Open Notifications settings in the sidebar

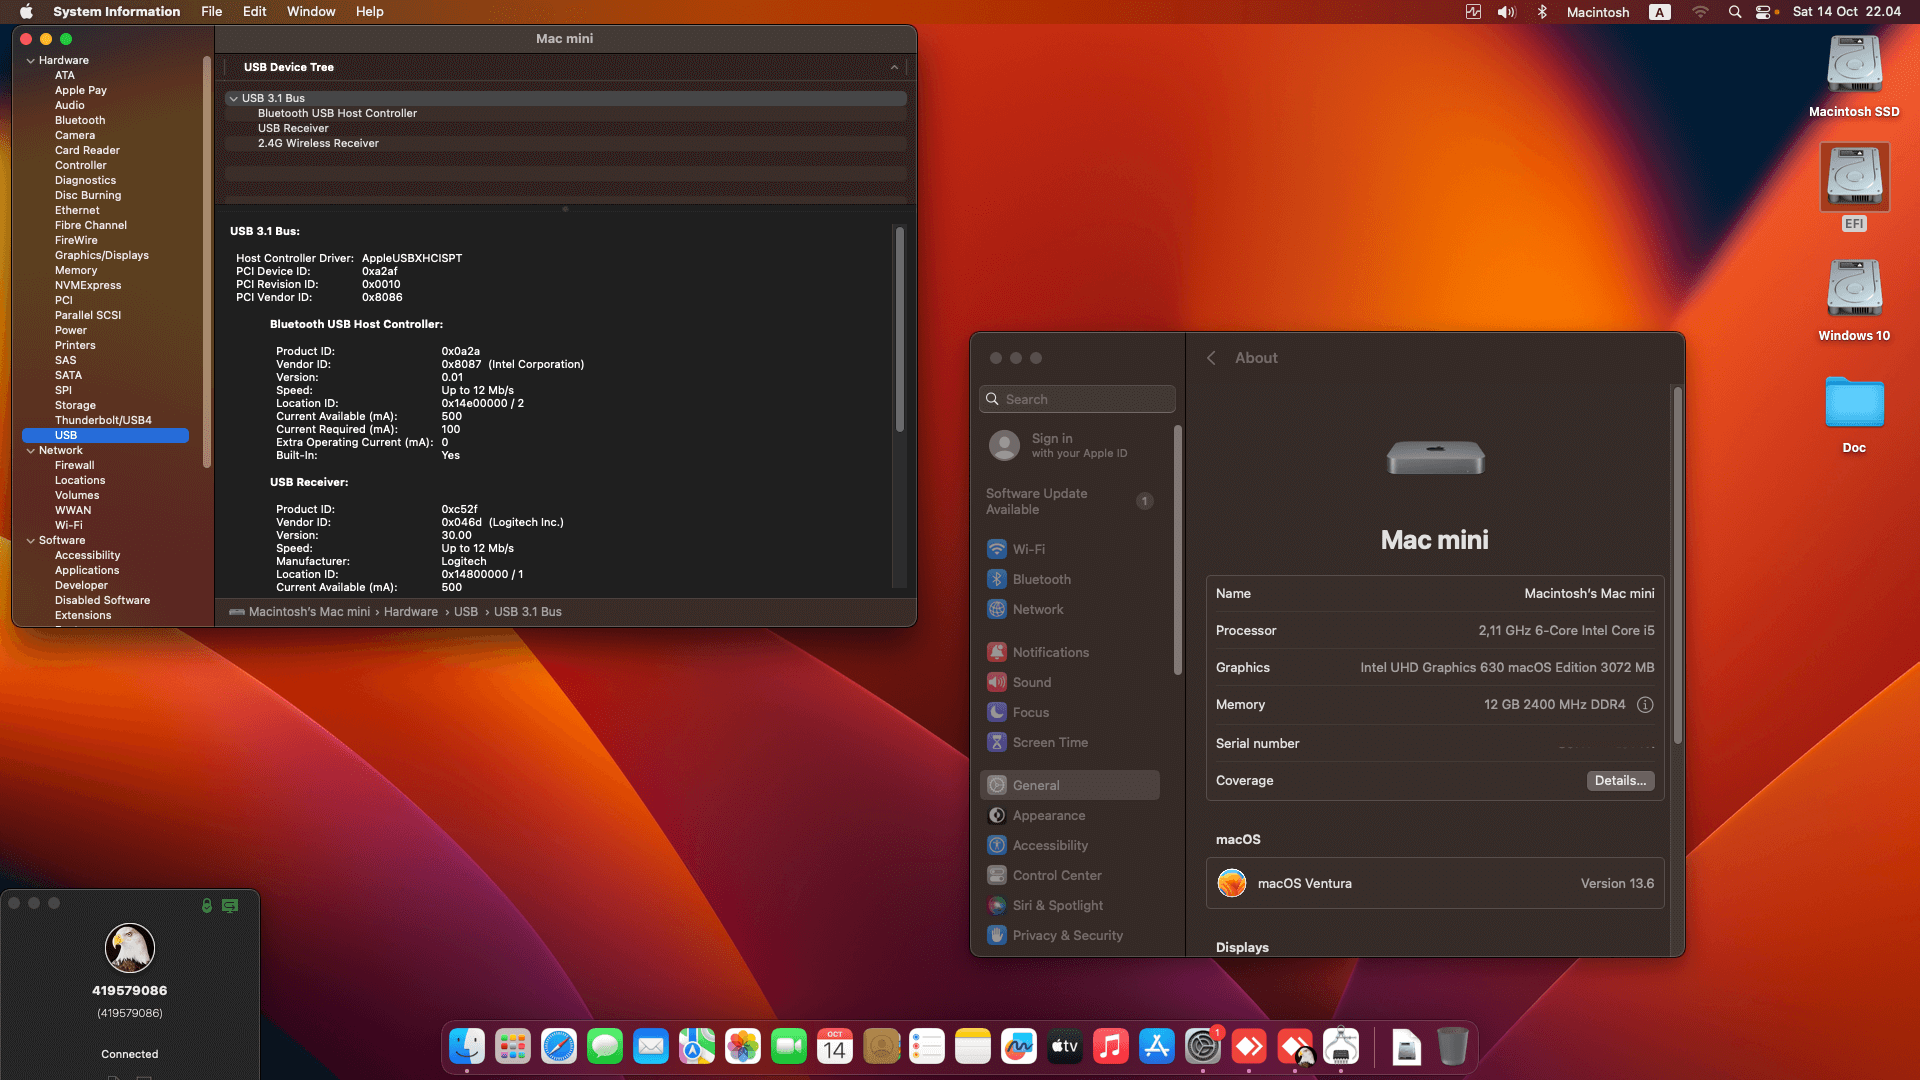click(1050, 652)
